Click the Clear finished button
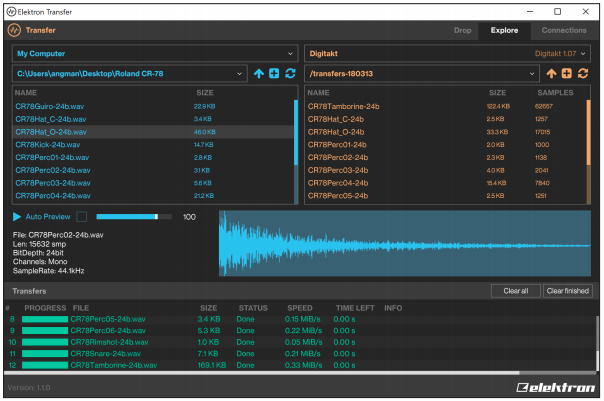The height and width of the screenshot is (401, 604). click(x=567, y=291)
